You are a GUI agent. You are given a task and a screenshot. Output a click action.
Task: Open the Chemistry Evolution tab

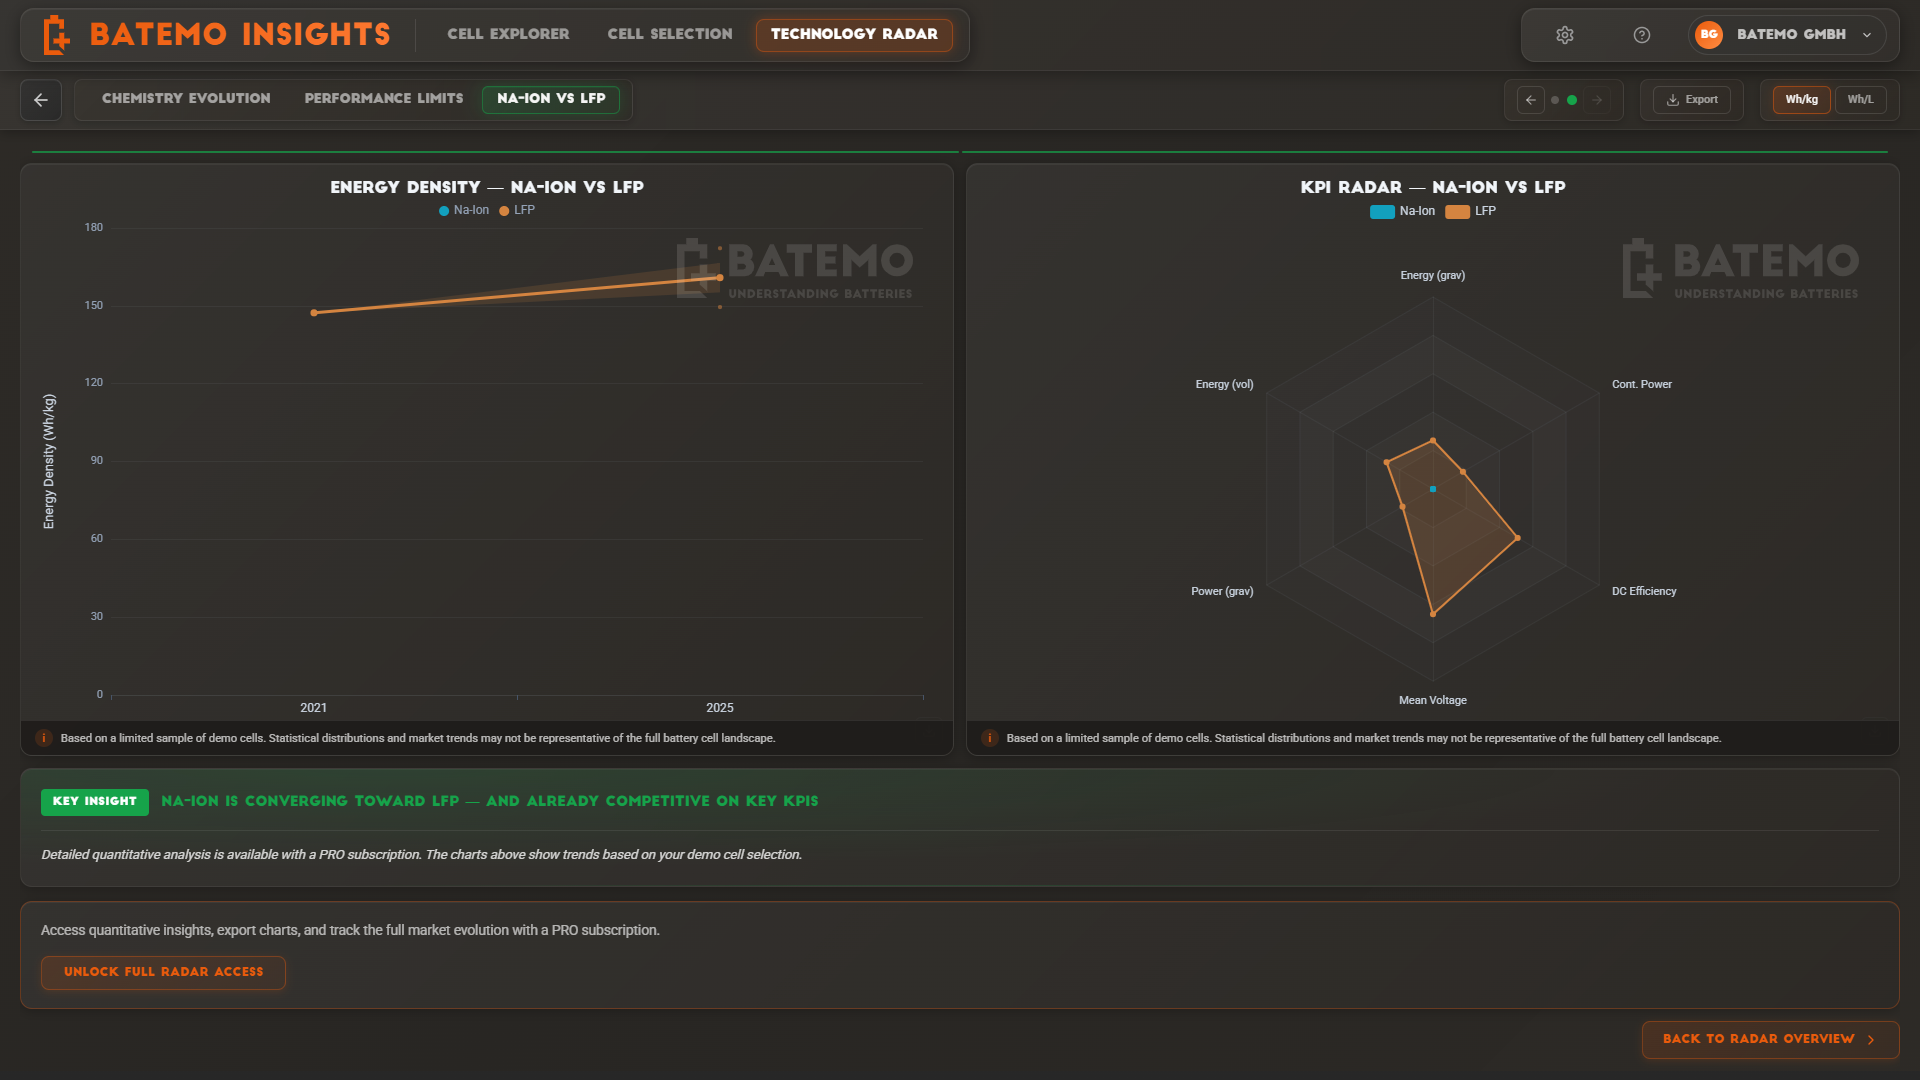186,98
